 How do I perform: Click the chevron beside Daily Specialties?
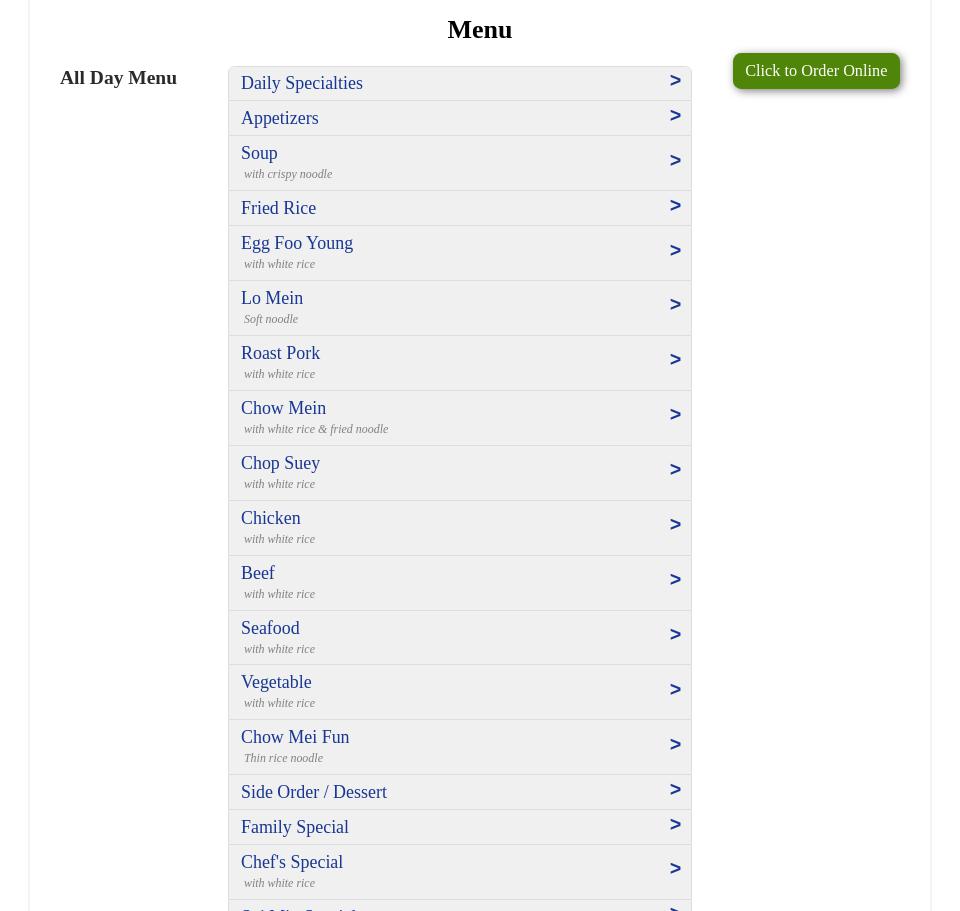[675, 80]
